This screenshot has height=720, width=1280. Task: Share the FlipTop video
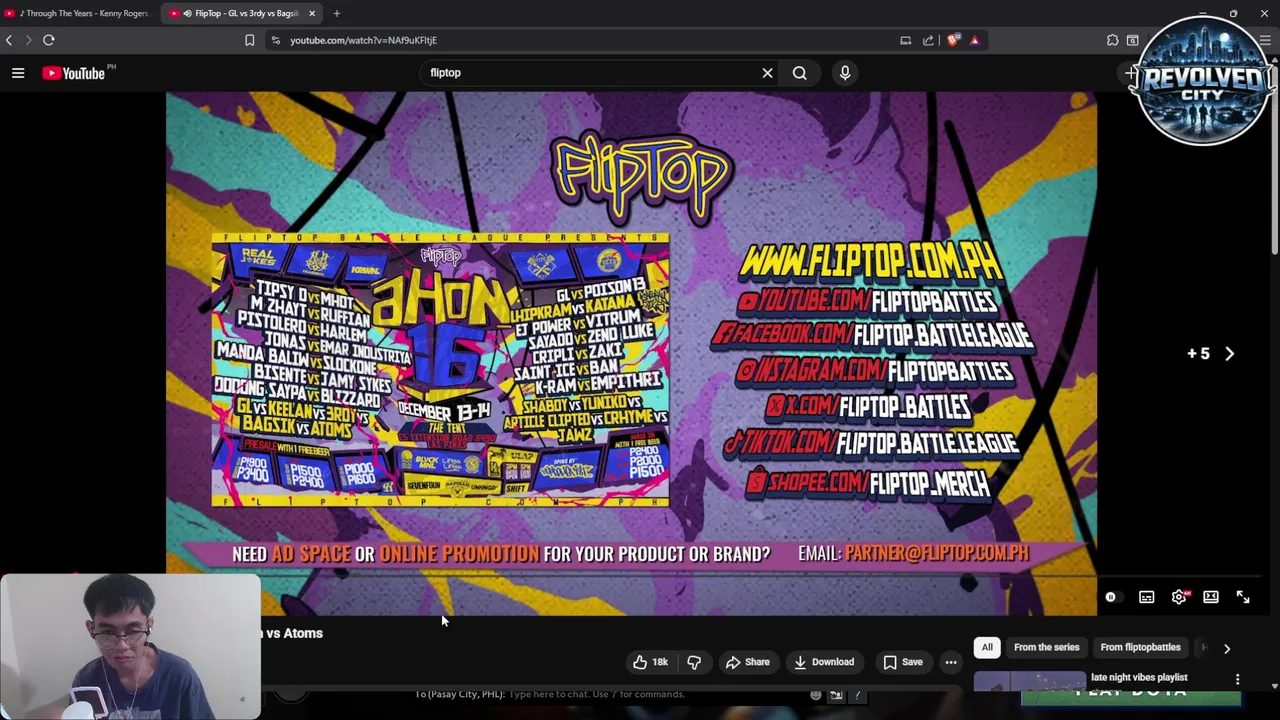coord(747,662)
